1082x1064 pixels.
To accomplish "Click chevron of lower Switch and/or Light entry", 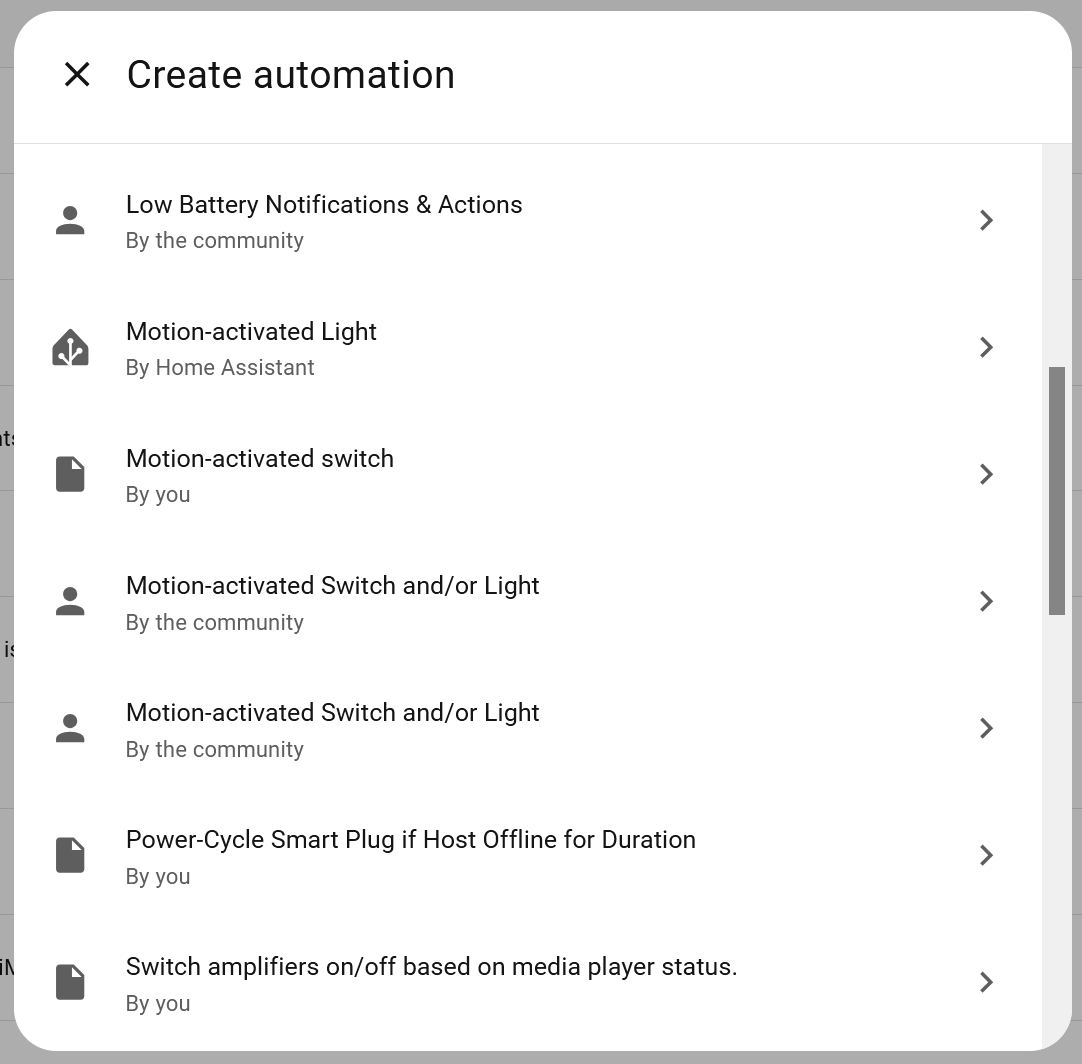I will [x=986, y=728].
